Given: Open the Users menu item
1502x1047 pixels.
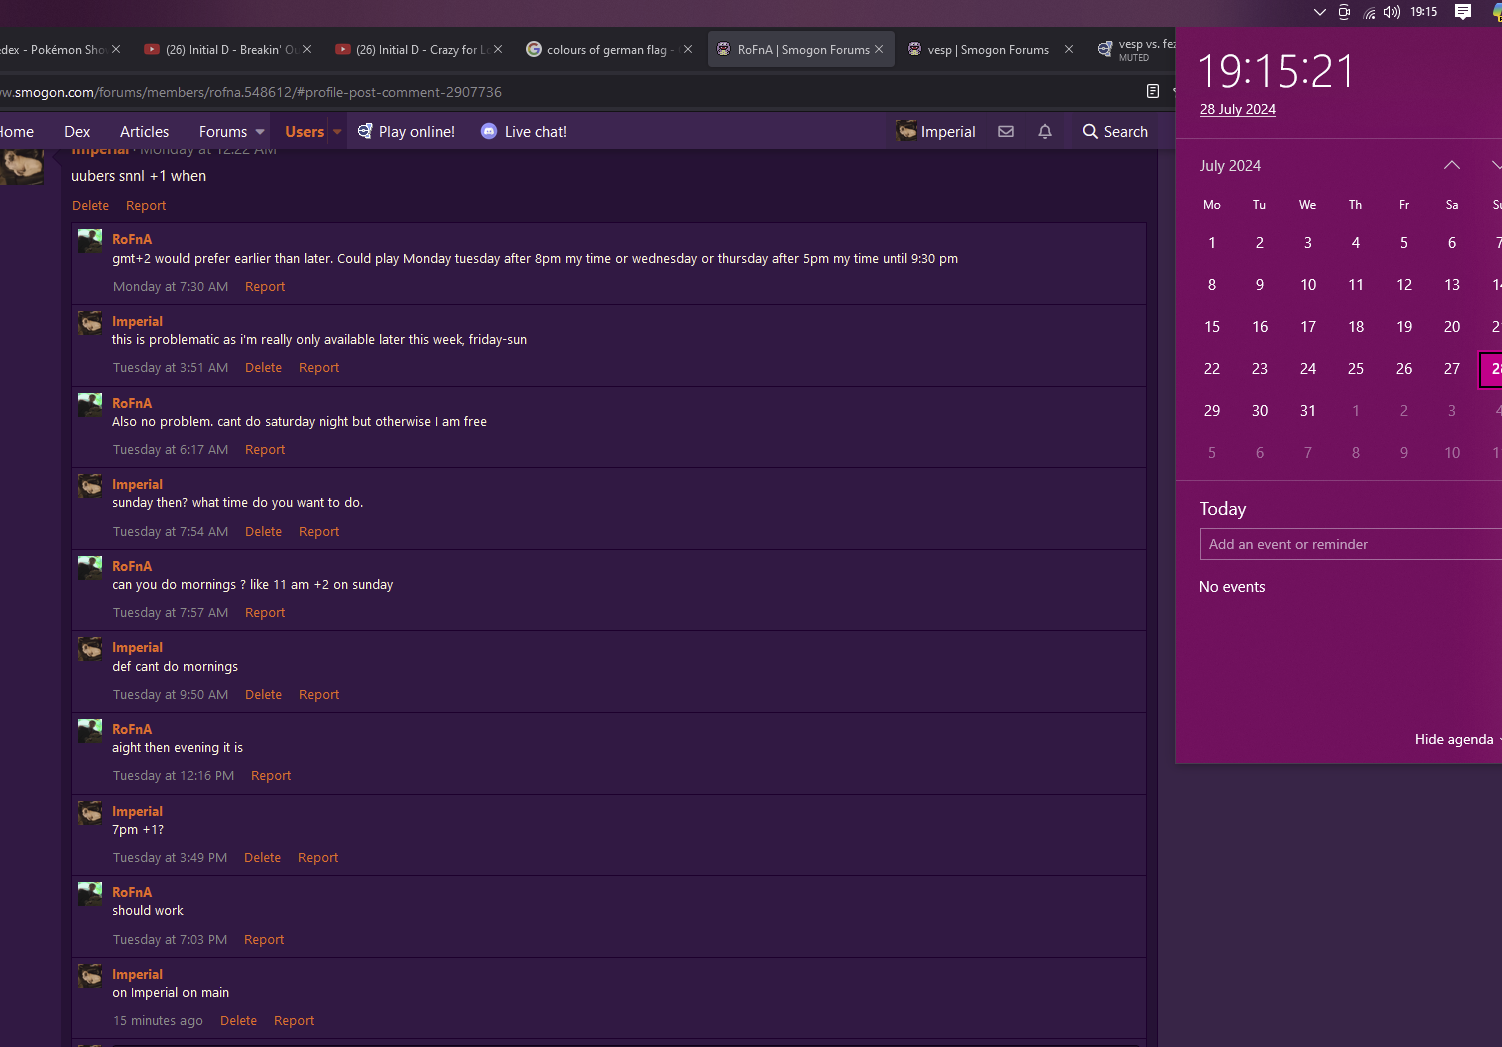Looking at the screenshot, I should (x=304, y=132).
